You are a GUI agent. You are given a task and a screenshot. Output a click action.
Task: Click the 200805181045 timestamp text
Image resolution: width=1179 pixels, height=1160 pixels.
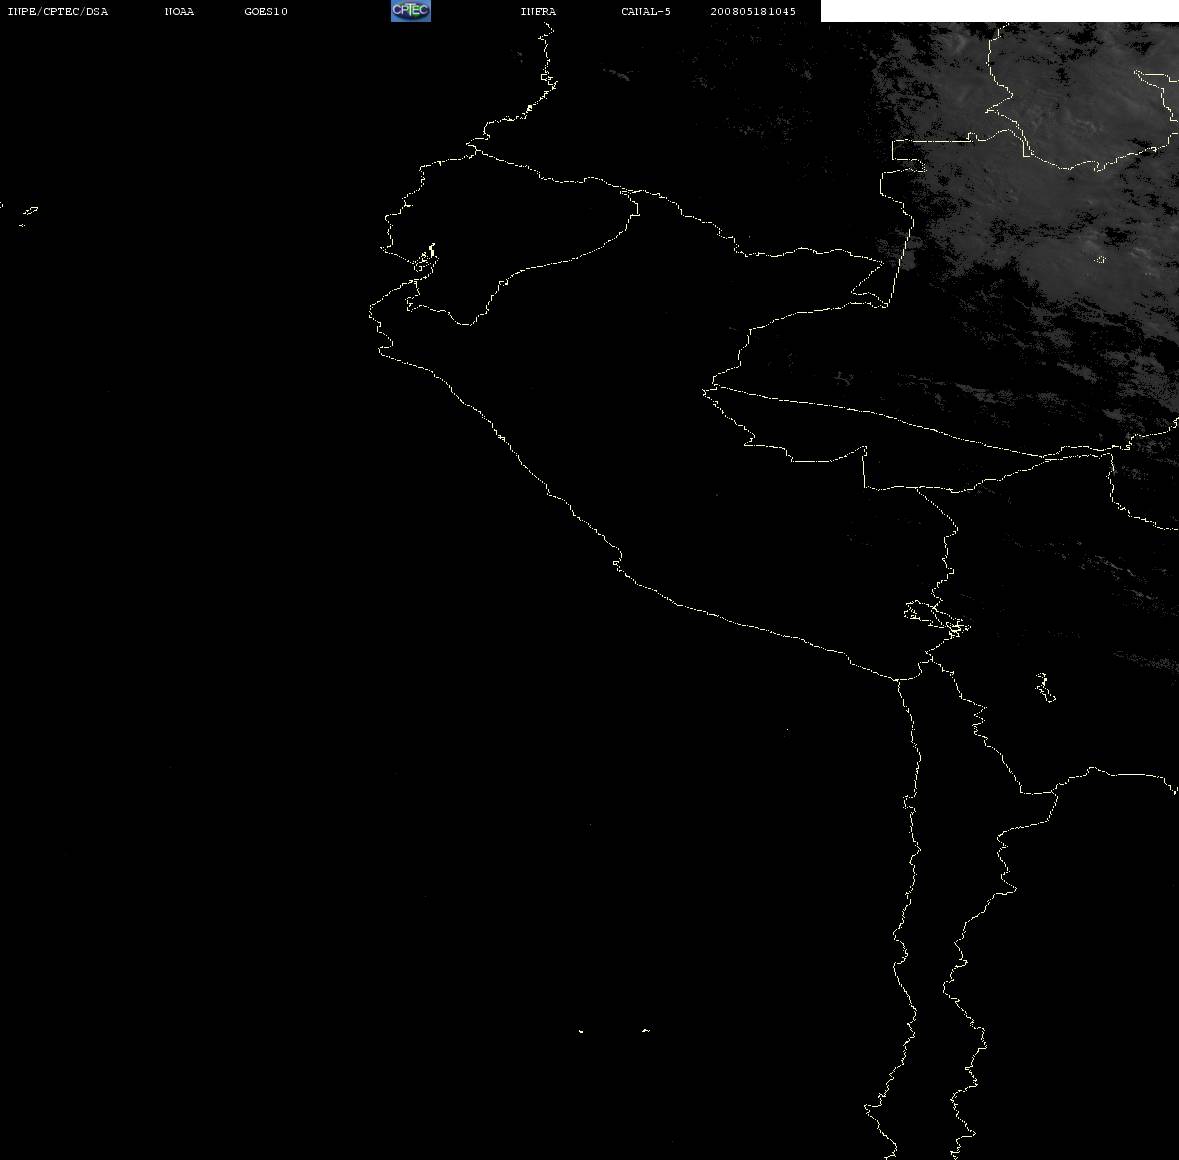(753, 11)
